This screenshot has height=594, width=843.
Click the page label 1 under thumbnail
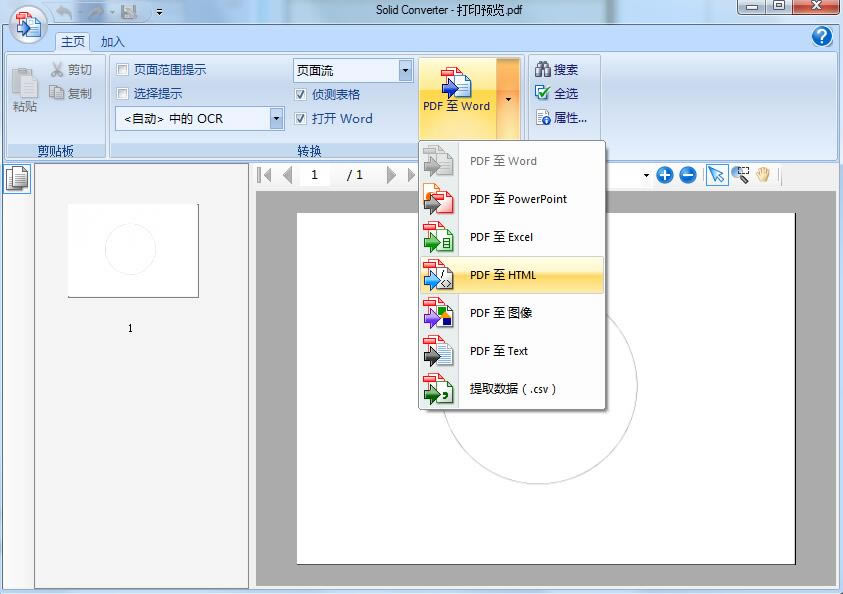click(130, 328)
